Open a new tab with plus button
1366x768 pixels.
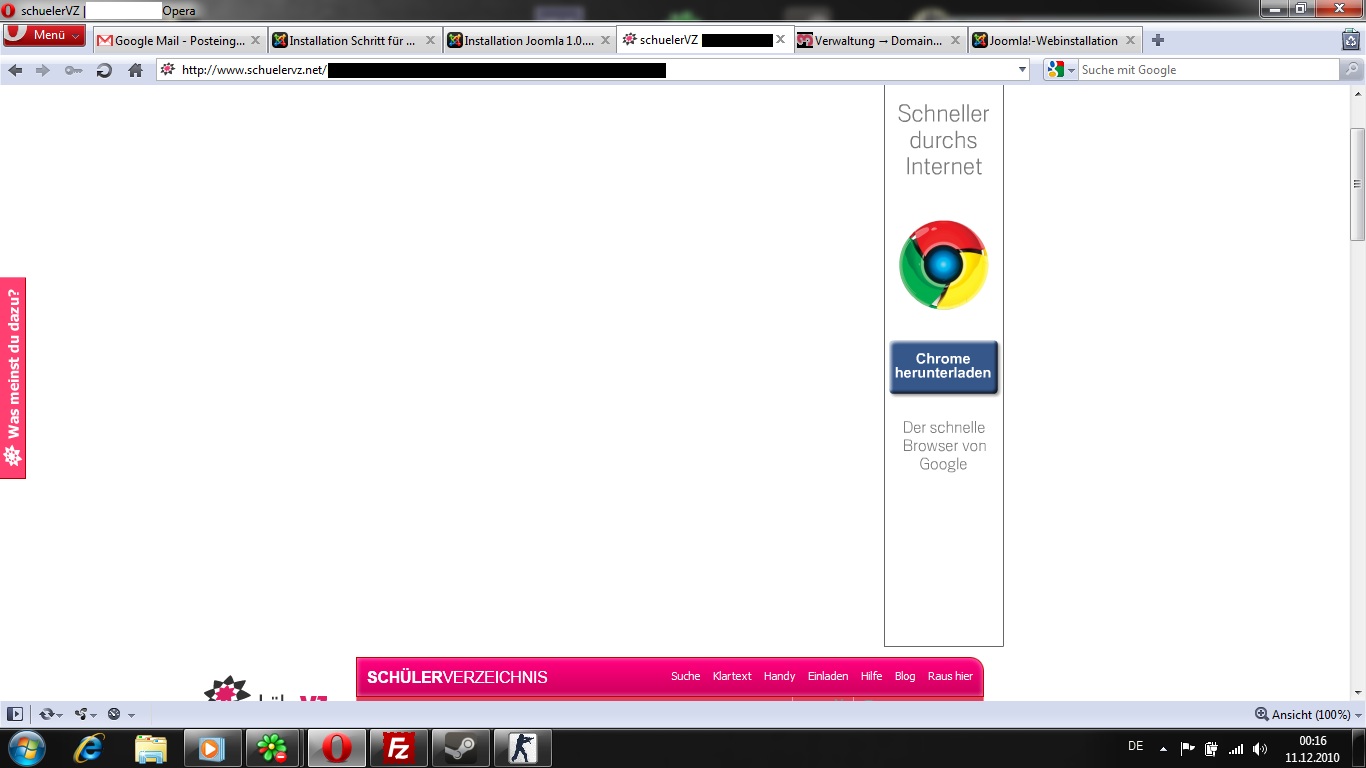pos(1158,40)
